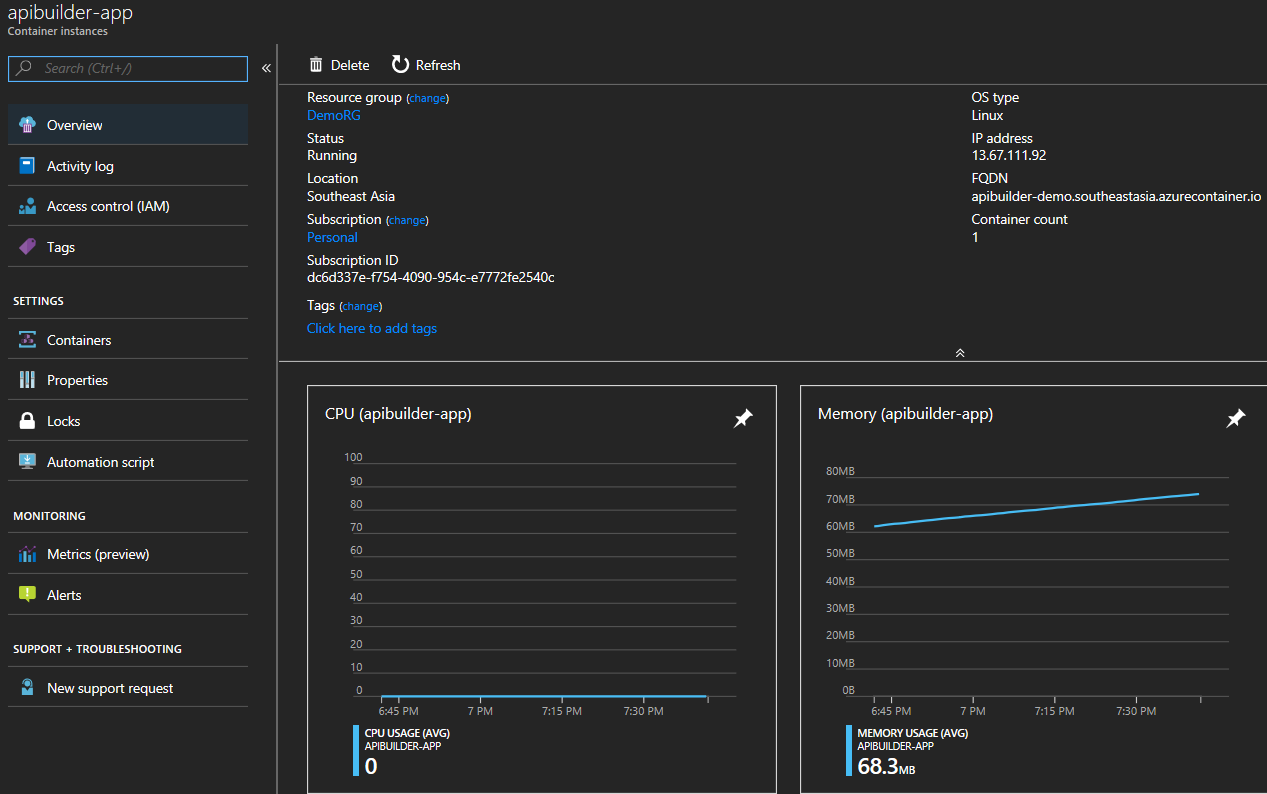1267x794 pixels.
Task: Click the Properties bars icon
Action: (x=27, y=380)
